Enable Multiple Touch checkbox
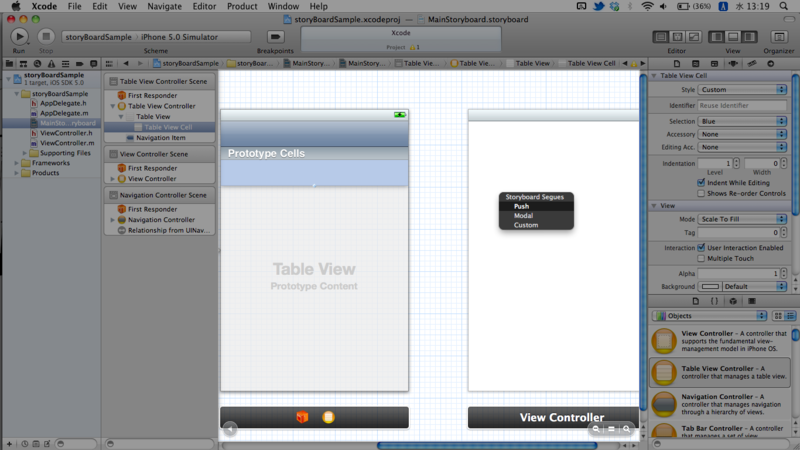The height and width of the screenshot is (450, 800). point(701,258)
